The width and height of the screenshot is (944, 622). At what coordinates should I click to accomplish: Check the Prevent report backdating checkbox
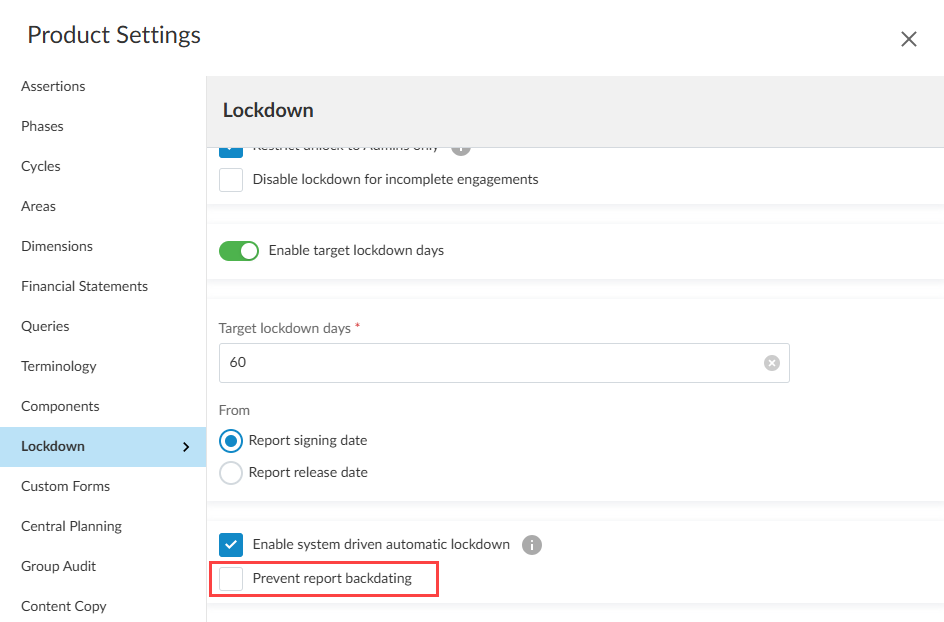pos(230,578)
